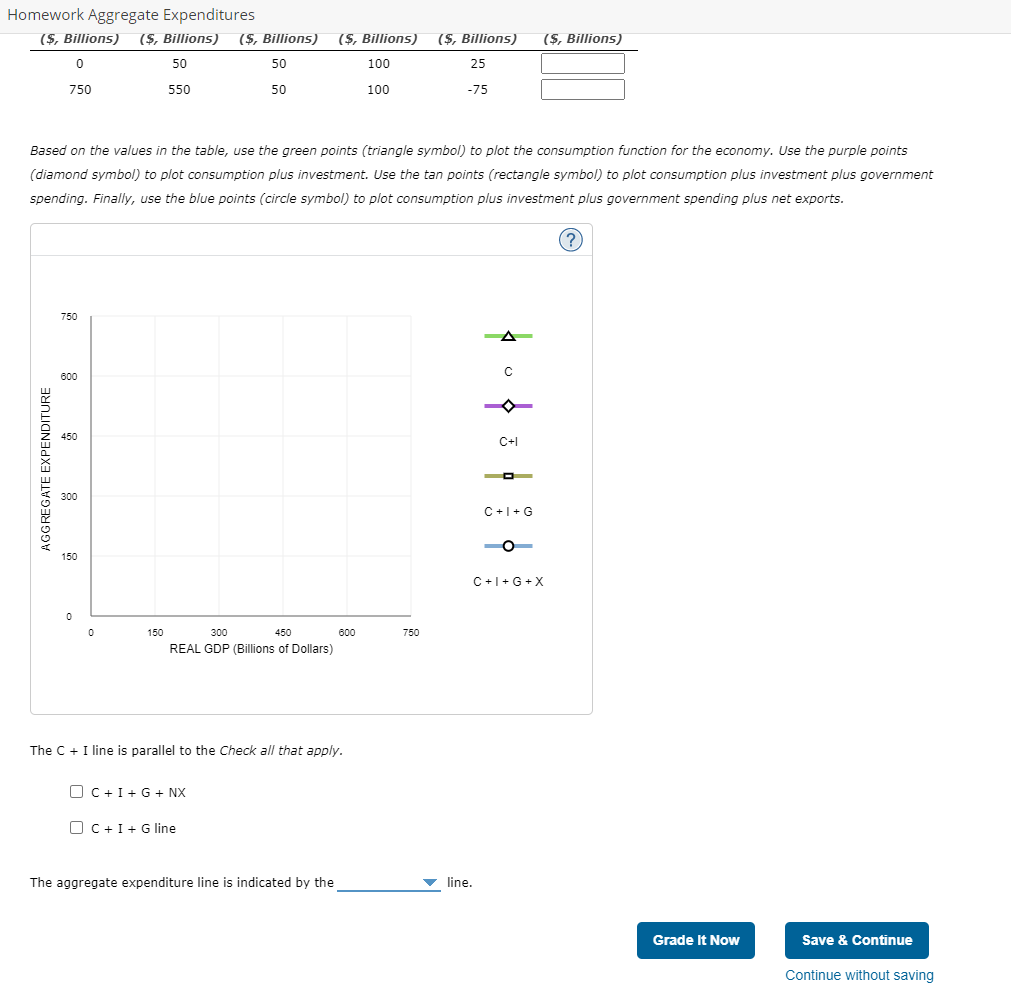Click the first empty table input field
The width and height of the screenshot is (1011, 997).
582,63
